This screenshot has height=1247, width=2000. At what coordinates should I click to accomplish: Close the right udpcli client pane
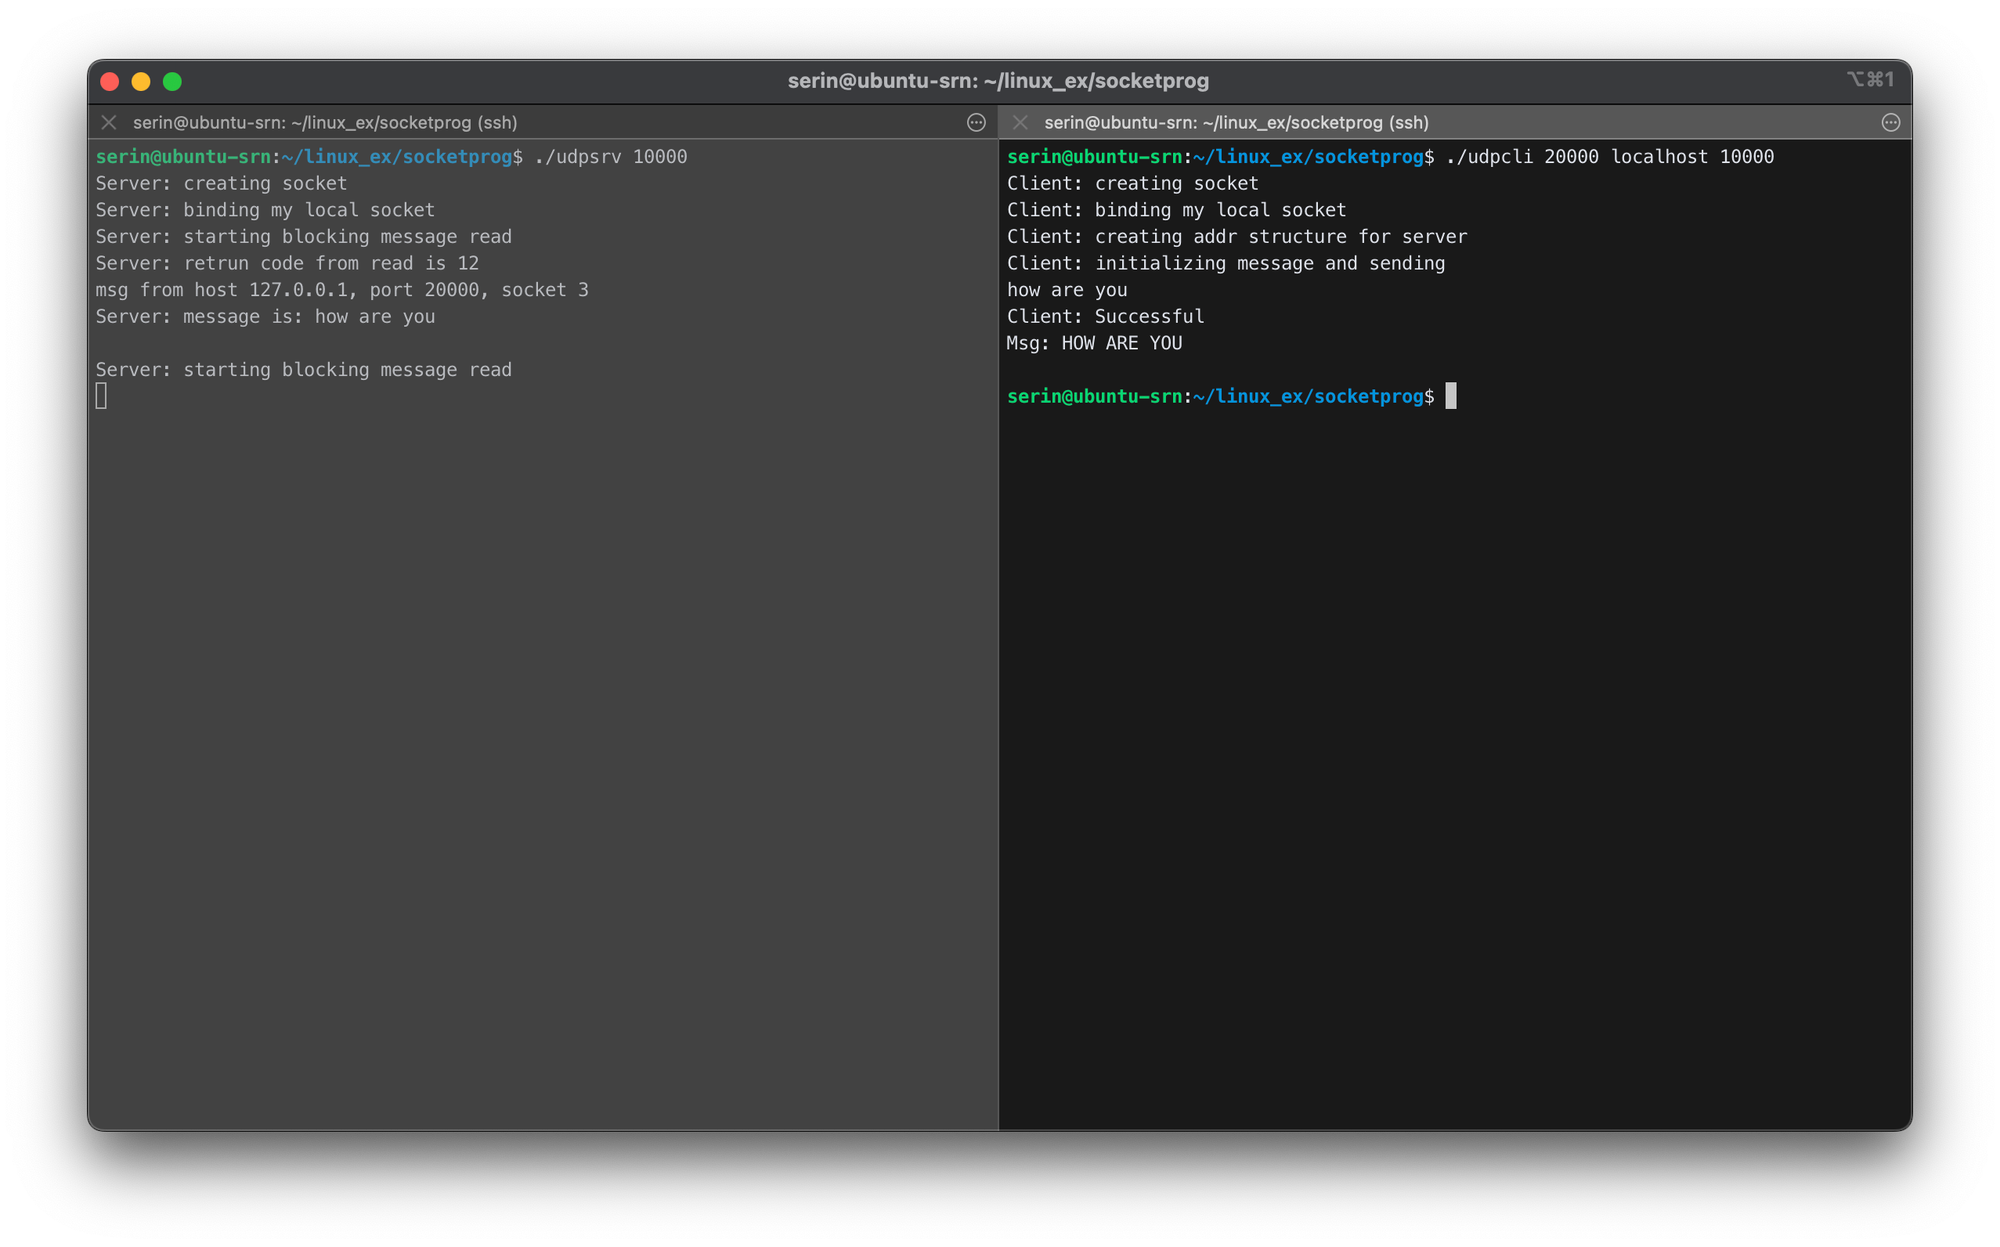(x=1020, y=122)
